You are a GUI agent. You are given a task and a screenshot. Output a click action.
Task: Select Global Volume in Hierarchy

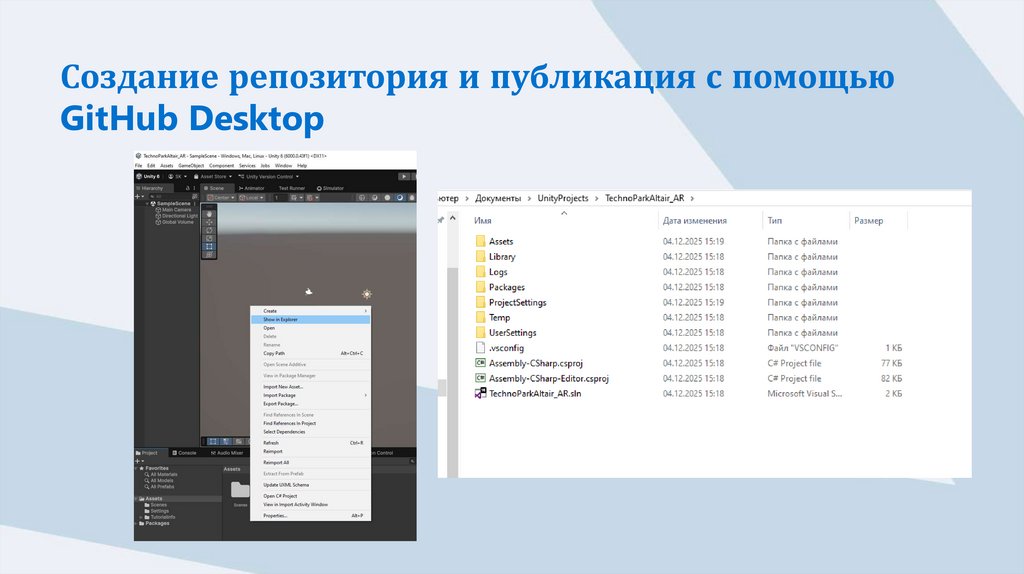click(174, 222)
